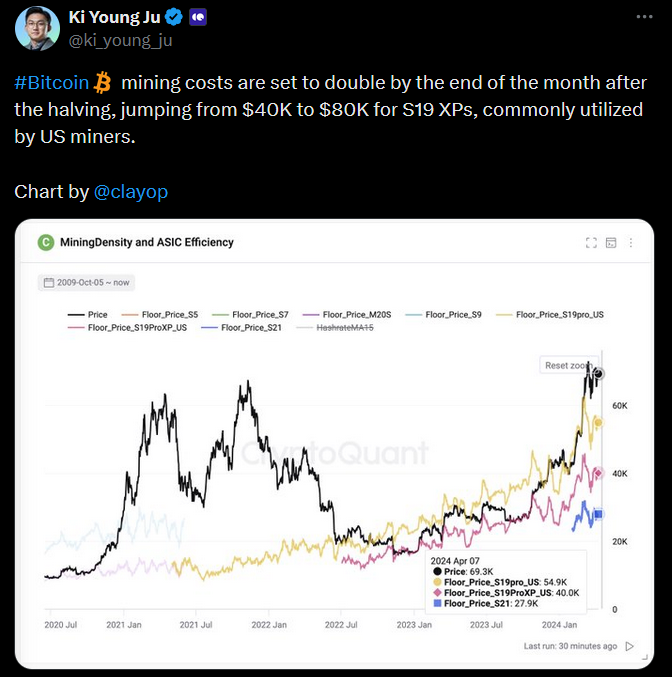Click the affiliate badge beside verified check
Viewport: 672px width, 677px height.
(x=198, y=17)
